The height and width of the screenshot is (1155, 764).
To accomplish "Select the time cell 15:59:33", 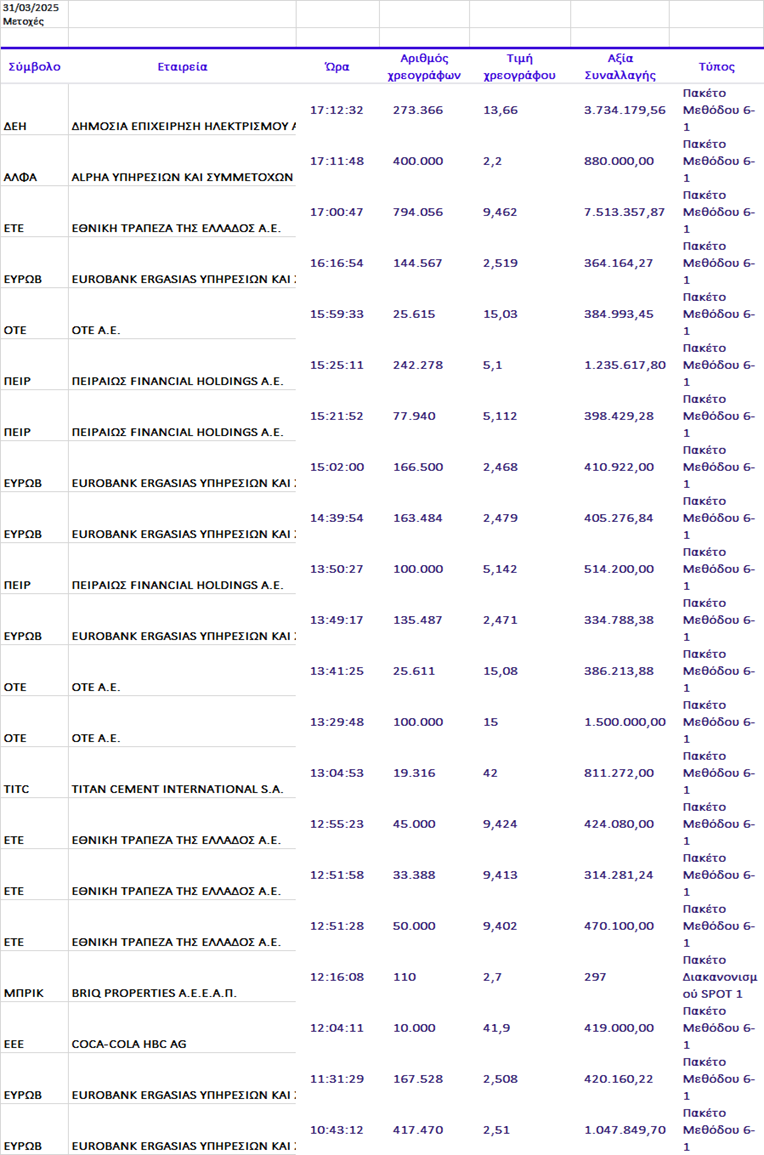I will (x=337, y=314).
